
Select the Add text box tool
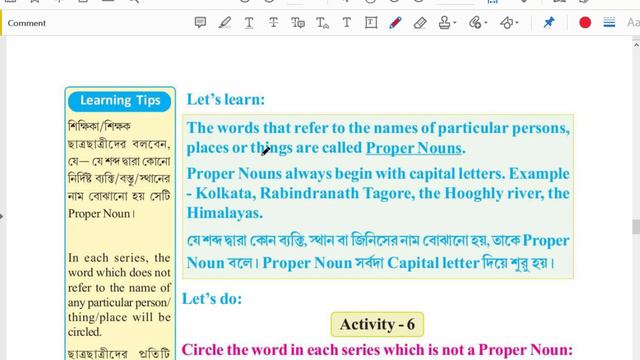click(x=371, y=22)
